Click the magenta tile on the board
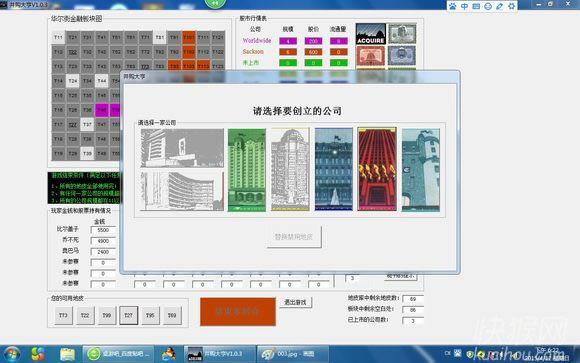The height and width of the screenshot is (363, 580). [101, 110]
